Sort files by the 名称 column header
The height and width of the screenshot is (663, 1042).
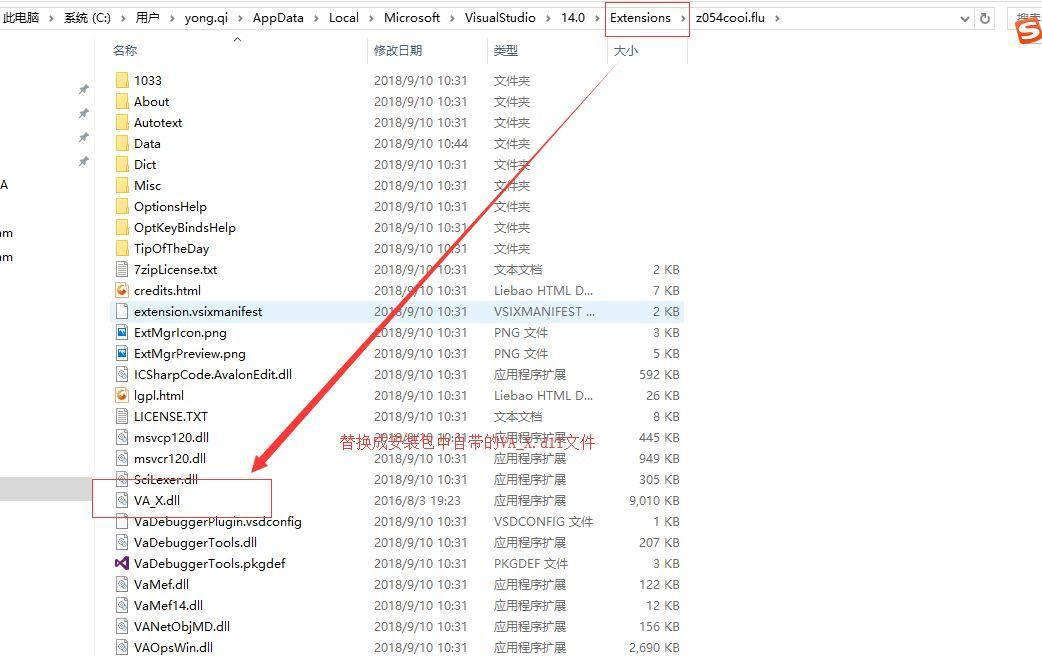pyautogui.click(x=125, y=50)
